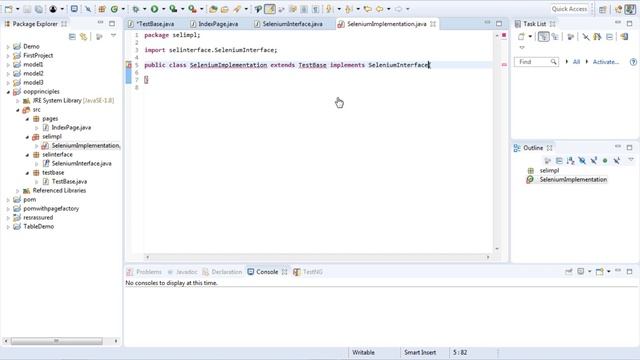Click the error marker on line 5

pyautogui.click(x=129, y=65)
